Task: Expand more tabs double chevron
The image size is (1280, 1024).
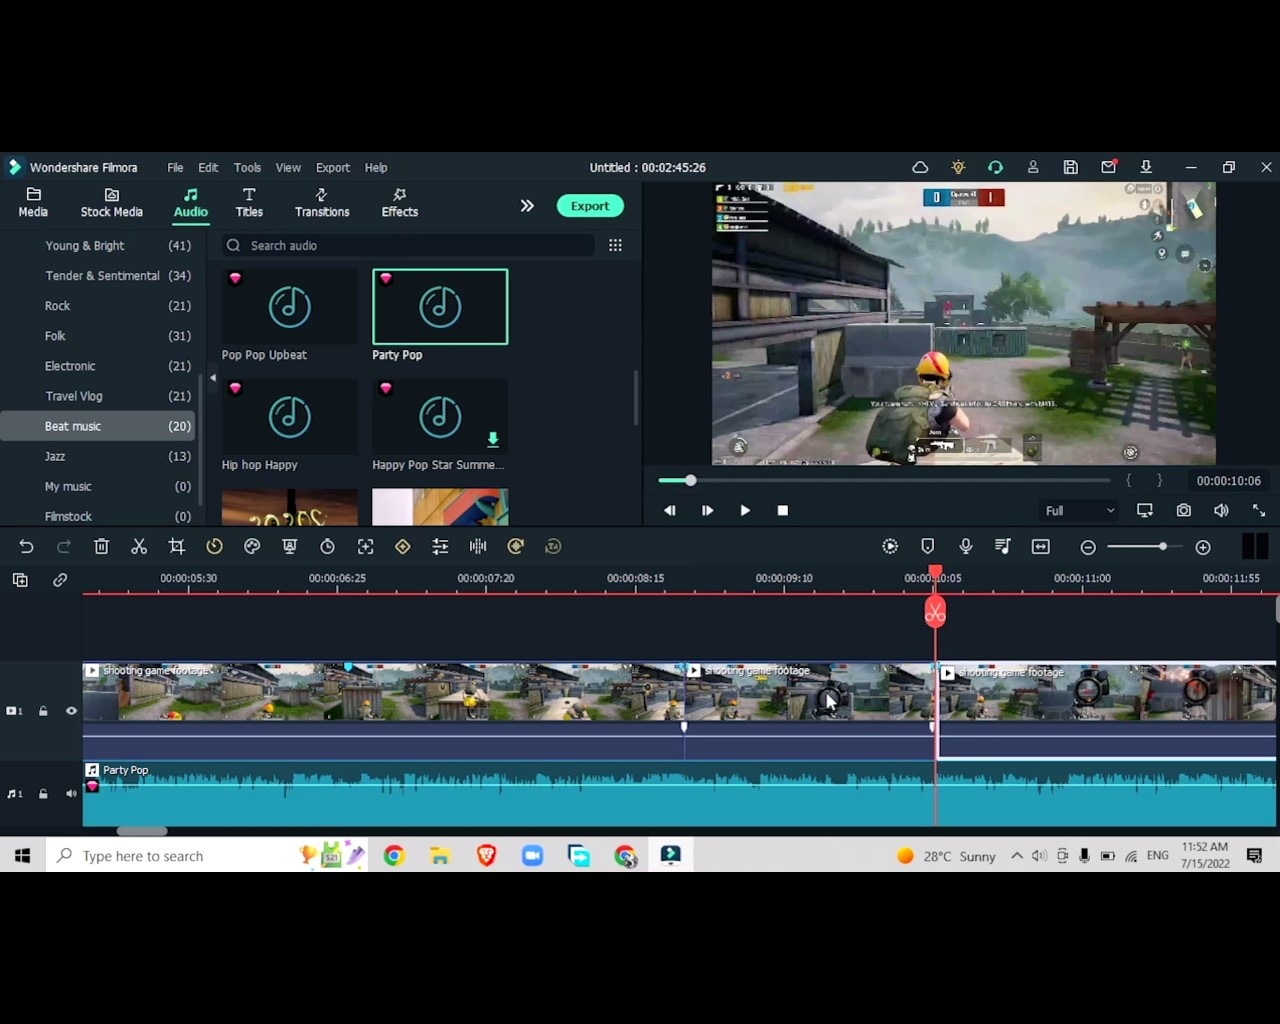Action: tap(527, 206)
